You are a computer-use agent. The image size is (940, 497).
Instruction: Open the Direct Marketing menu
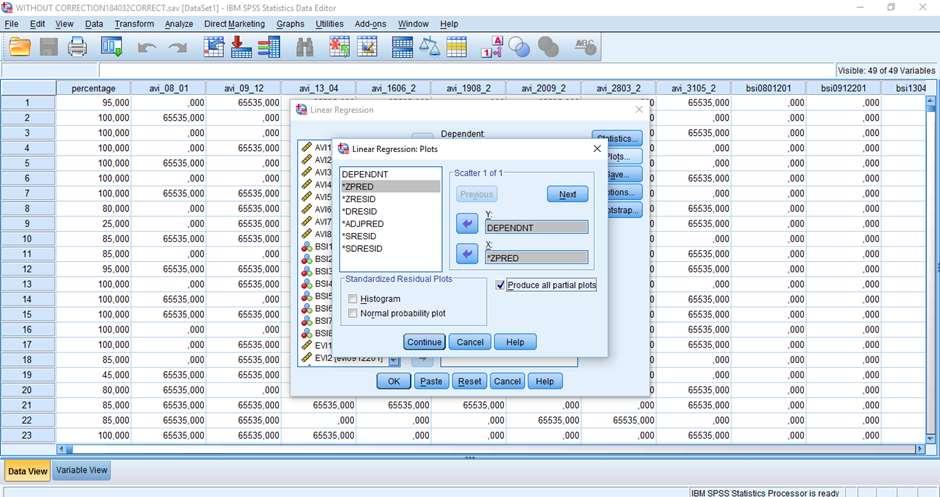click(234, 24)
